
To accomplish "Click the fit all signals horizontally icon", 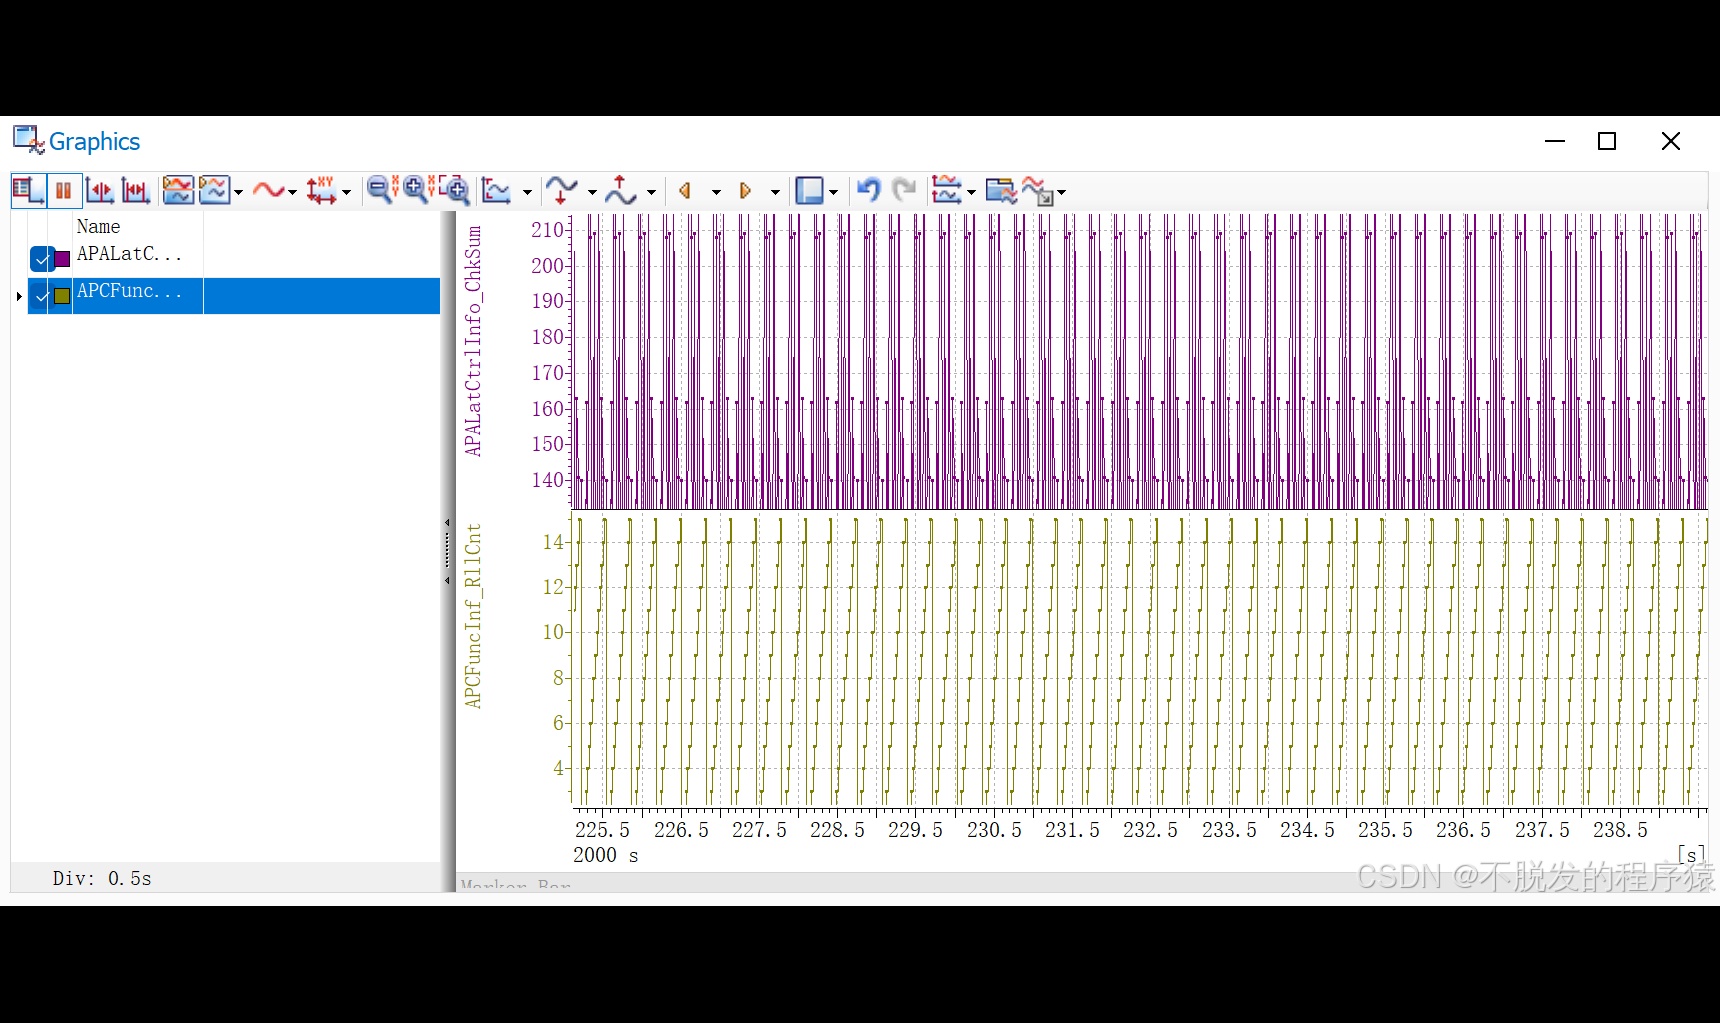I will [136, 190].
